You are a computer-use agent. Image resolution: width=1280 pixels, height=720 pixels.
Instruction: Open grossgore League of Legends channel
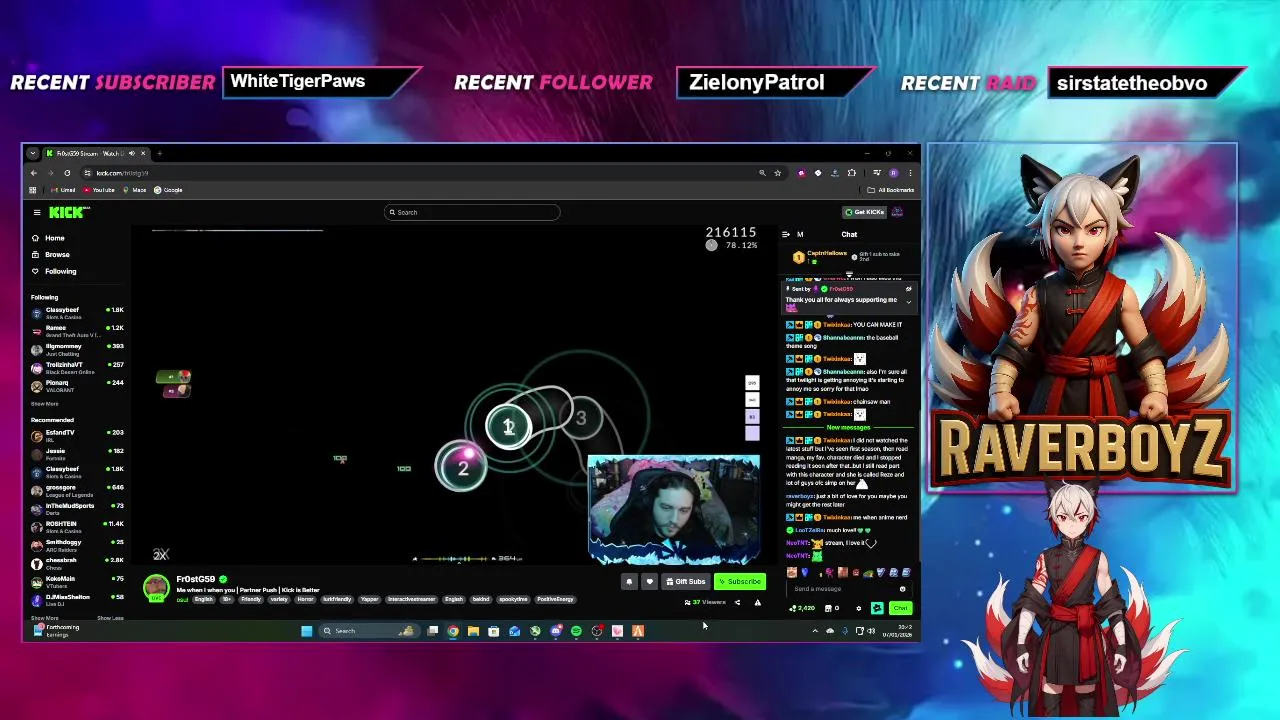[77, 490]
